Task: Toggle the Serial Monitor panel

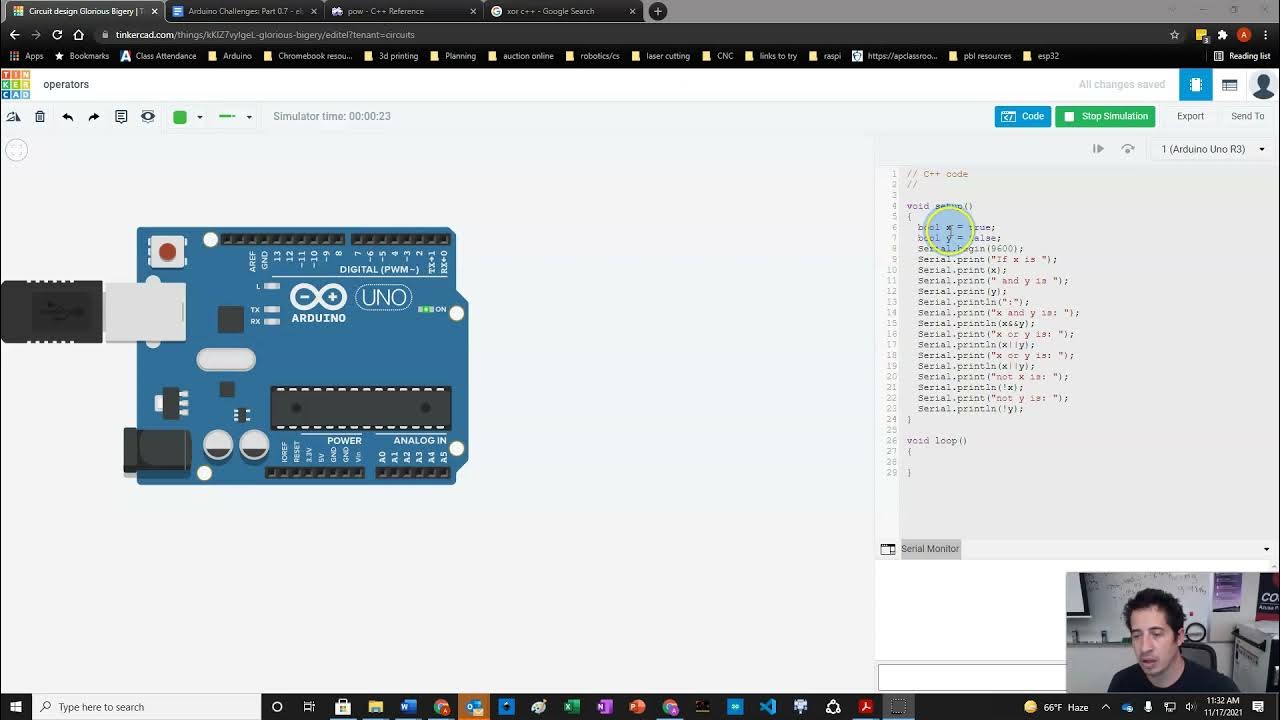Action: tap(929, 548)
